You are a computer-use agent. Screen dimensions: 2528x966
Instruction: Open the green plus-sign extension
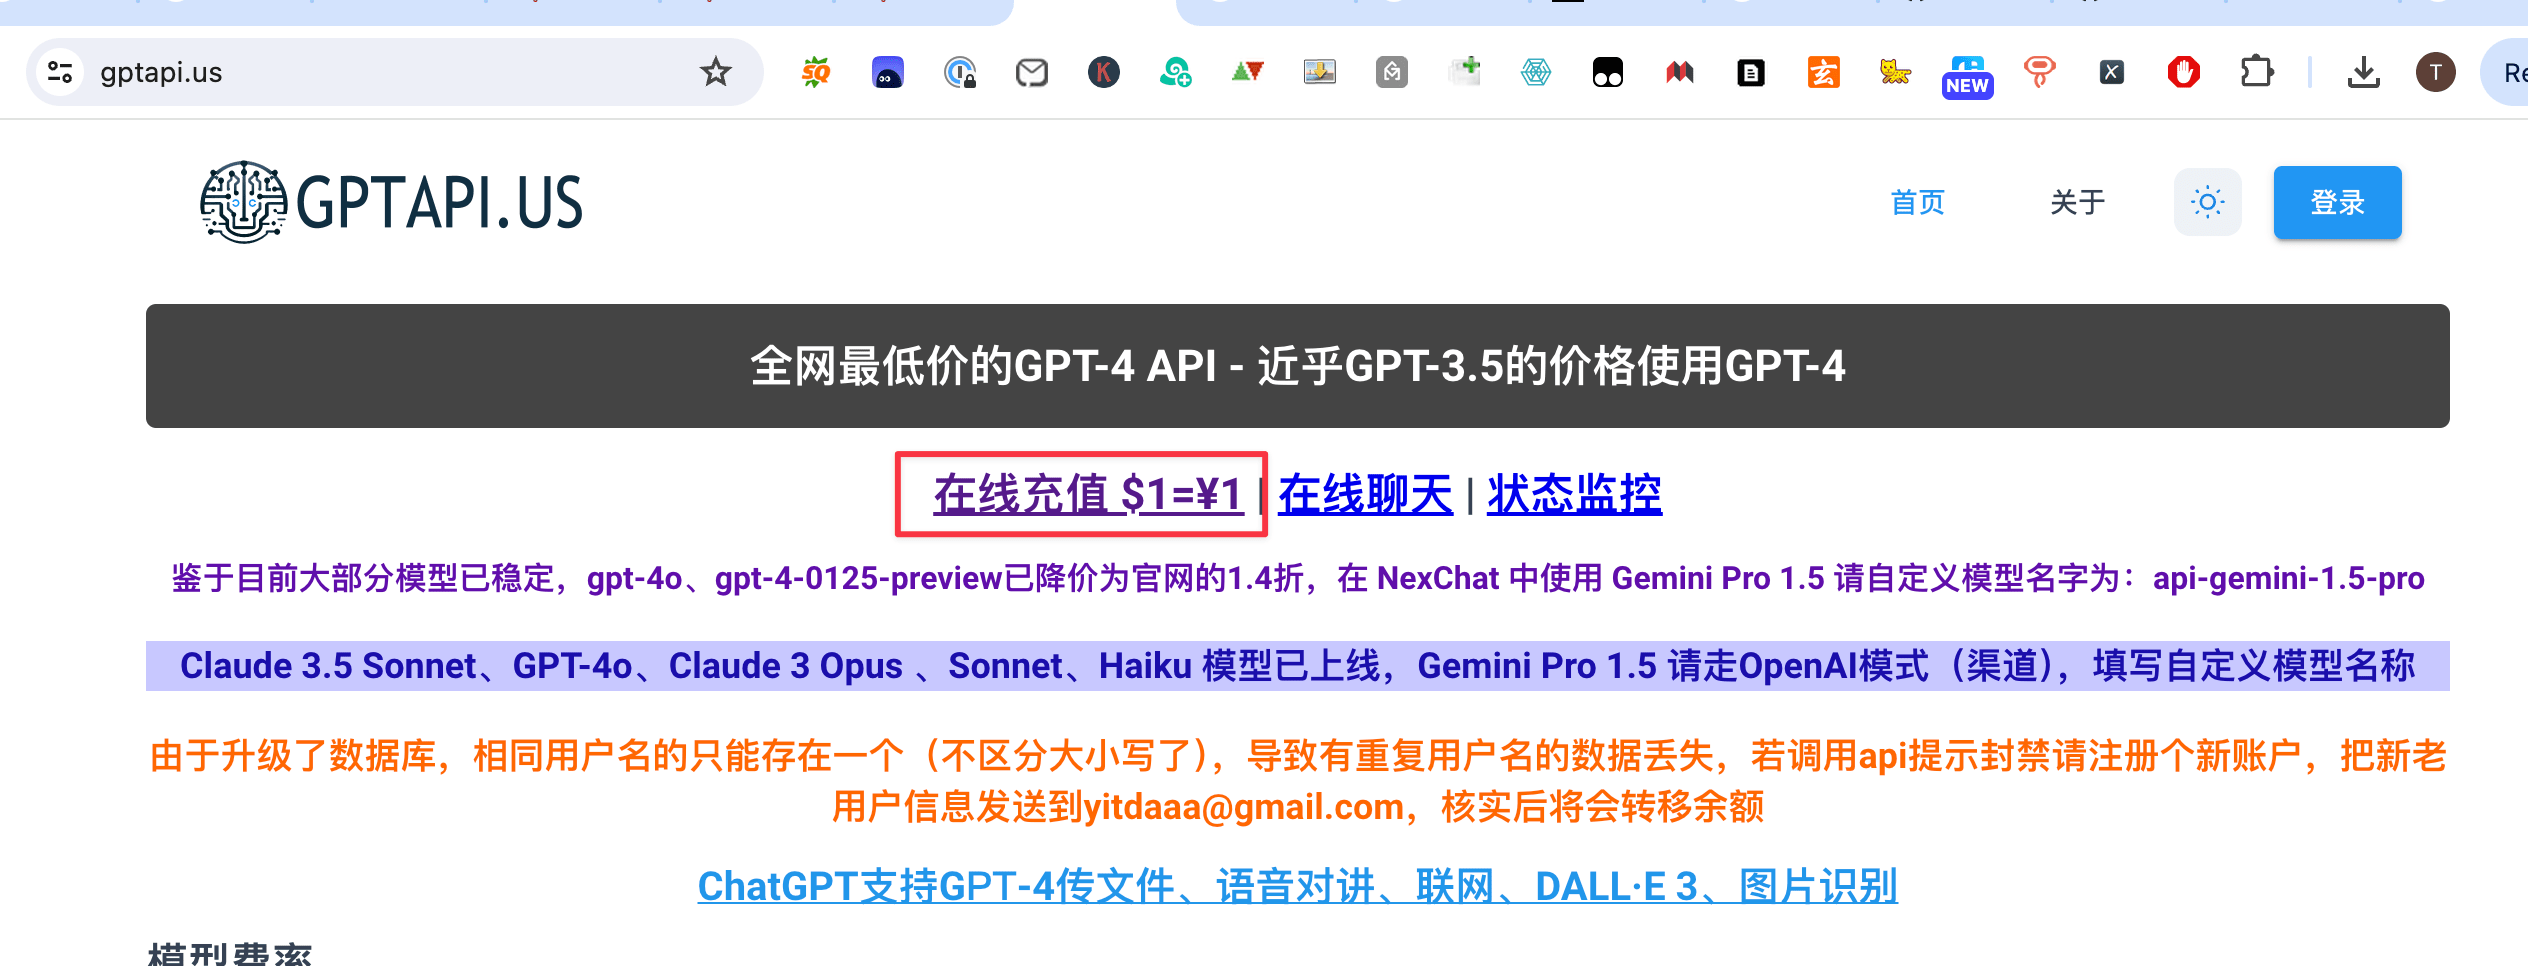1464,72
